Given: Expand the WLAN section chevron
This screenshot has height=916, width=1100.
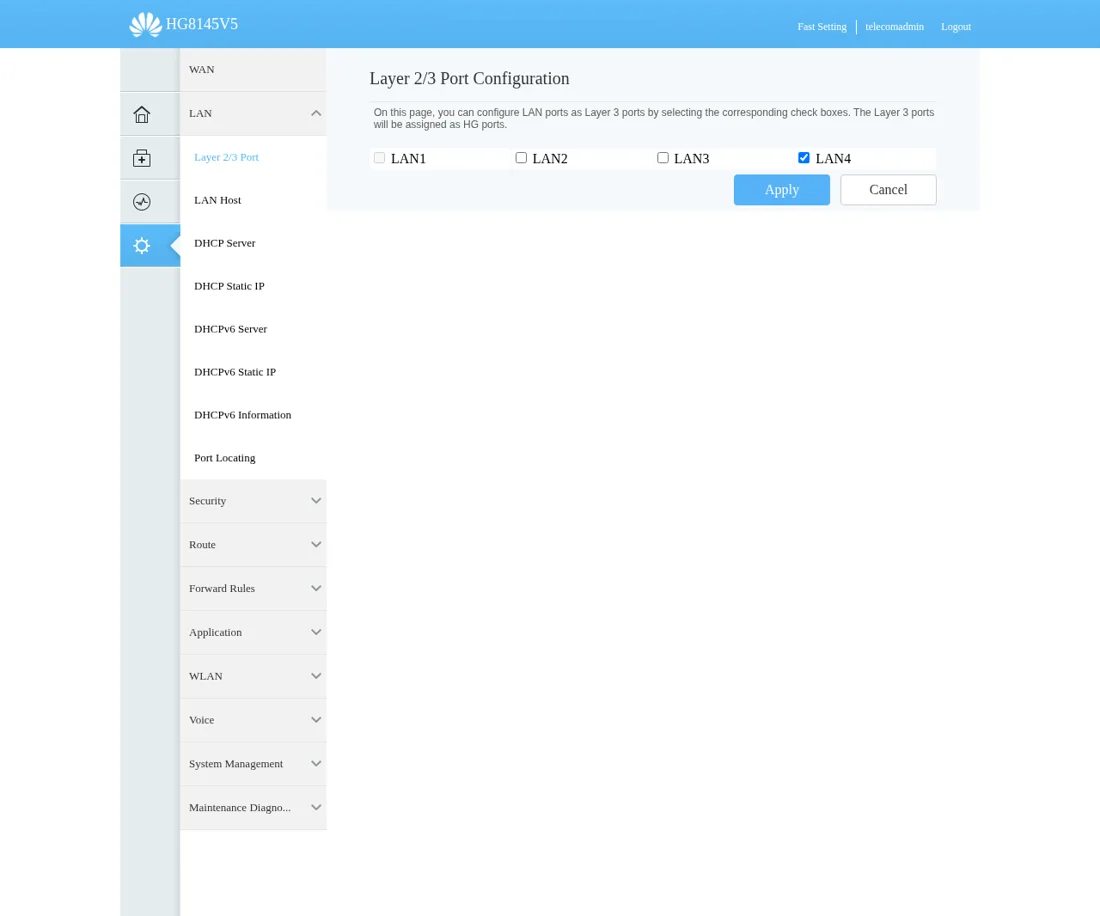Looking at the screenshot, I should click(x=316, y=676).
